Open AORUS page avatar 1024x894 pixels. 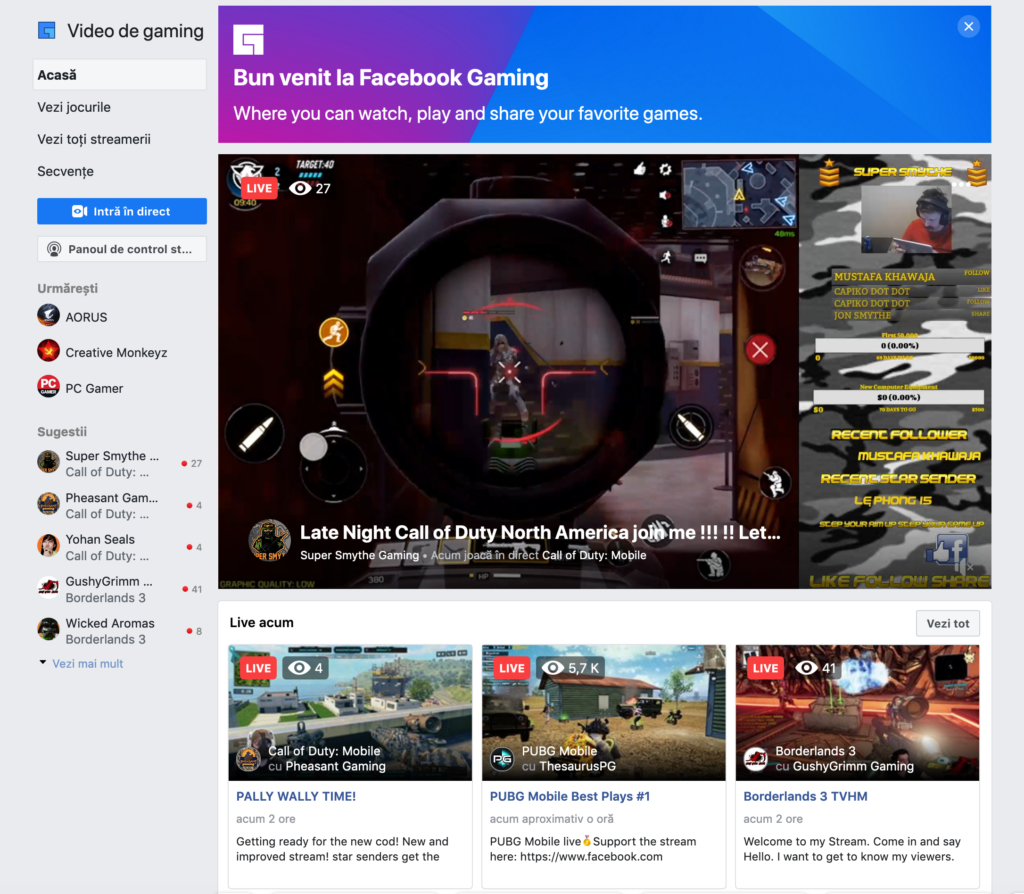(48, 315)
